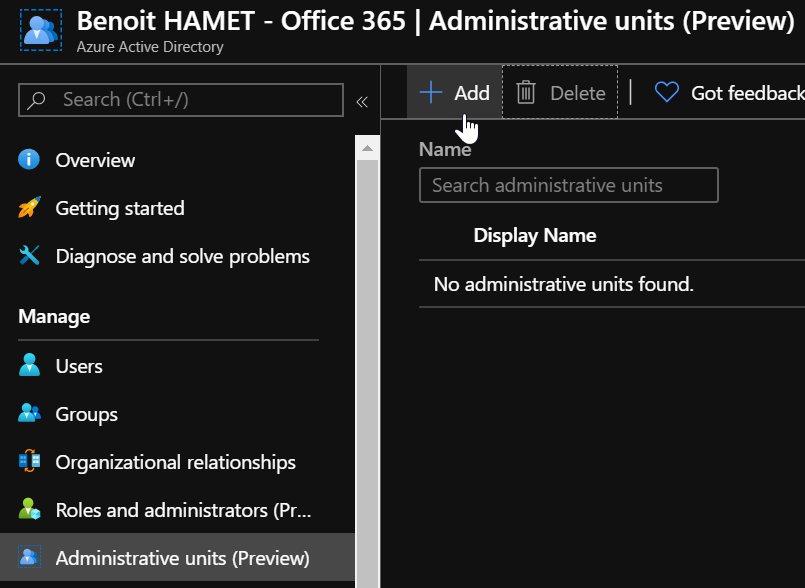
Task: Sort by Display Name column header
Action: tap(534, 236)
